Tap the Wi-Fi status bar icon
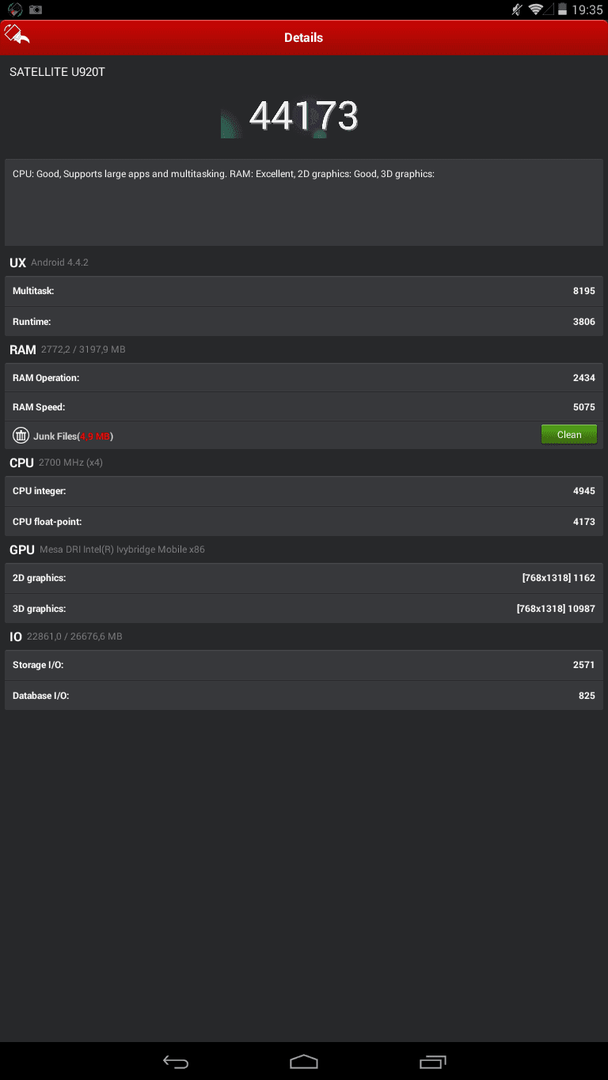 pyautogui.click(x=536, y=10)
